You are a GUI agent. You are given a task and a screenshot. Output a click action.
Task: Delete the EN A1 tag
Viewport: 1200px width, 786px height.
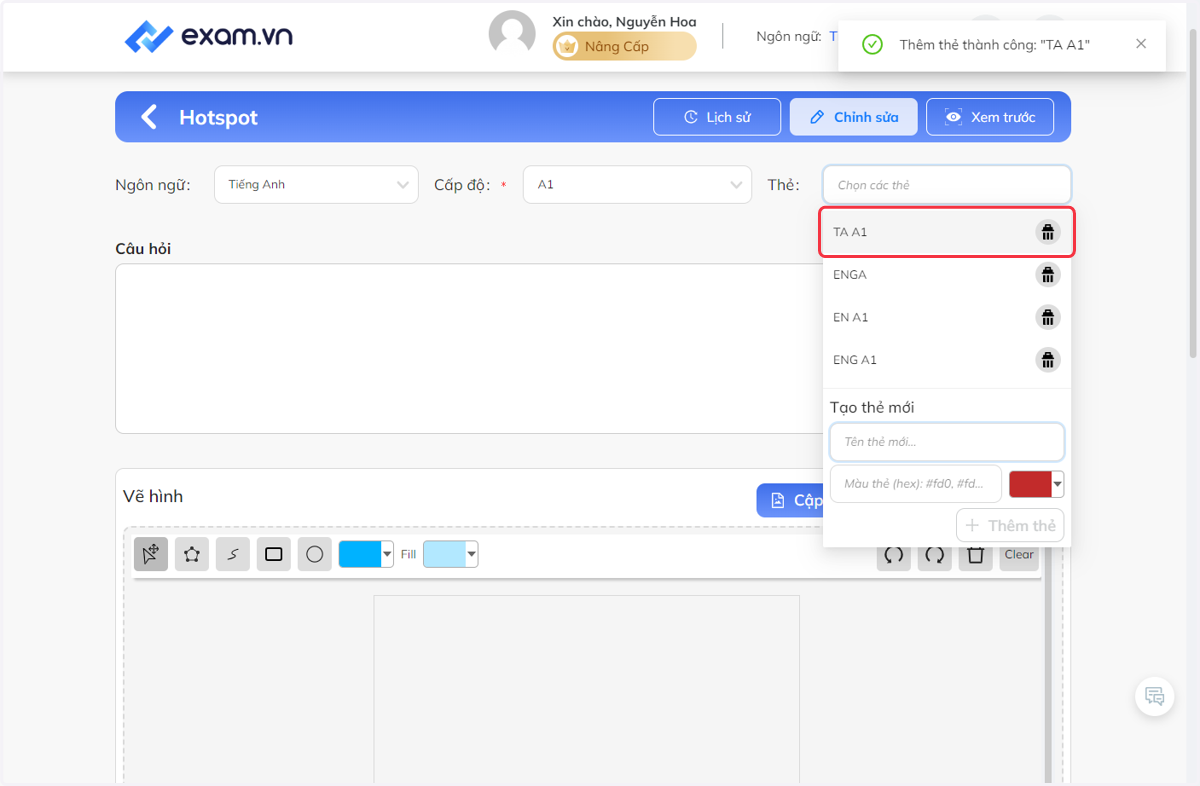click(x=1047, y=318)
